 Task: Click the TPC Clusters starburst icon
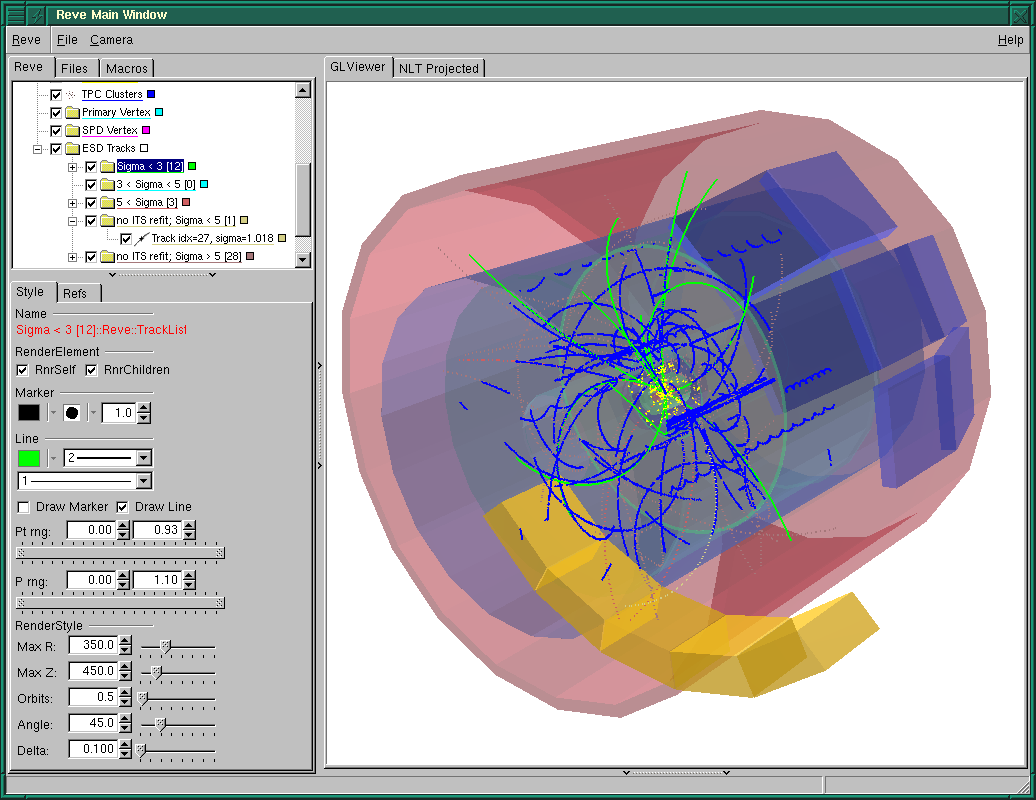coord(70,94)
